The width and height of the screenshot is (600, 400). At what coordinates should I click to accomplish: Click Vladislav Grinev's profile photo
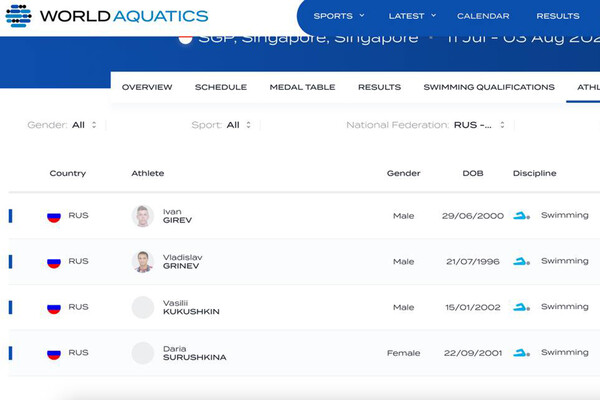click(143, 262)
